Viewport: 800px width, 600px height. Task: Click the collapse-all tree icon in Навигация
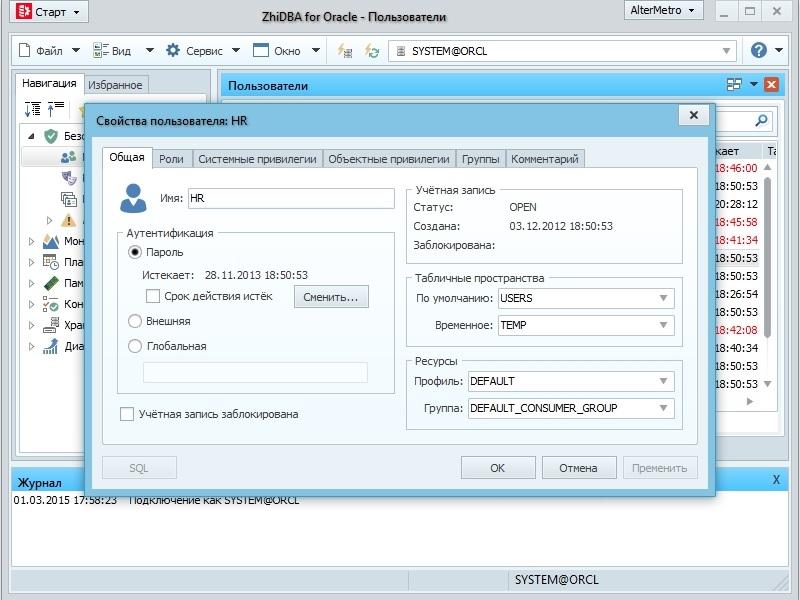(56, 108)
